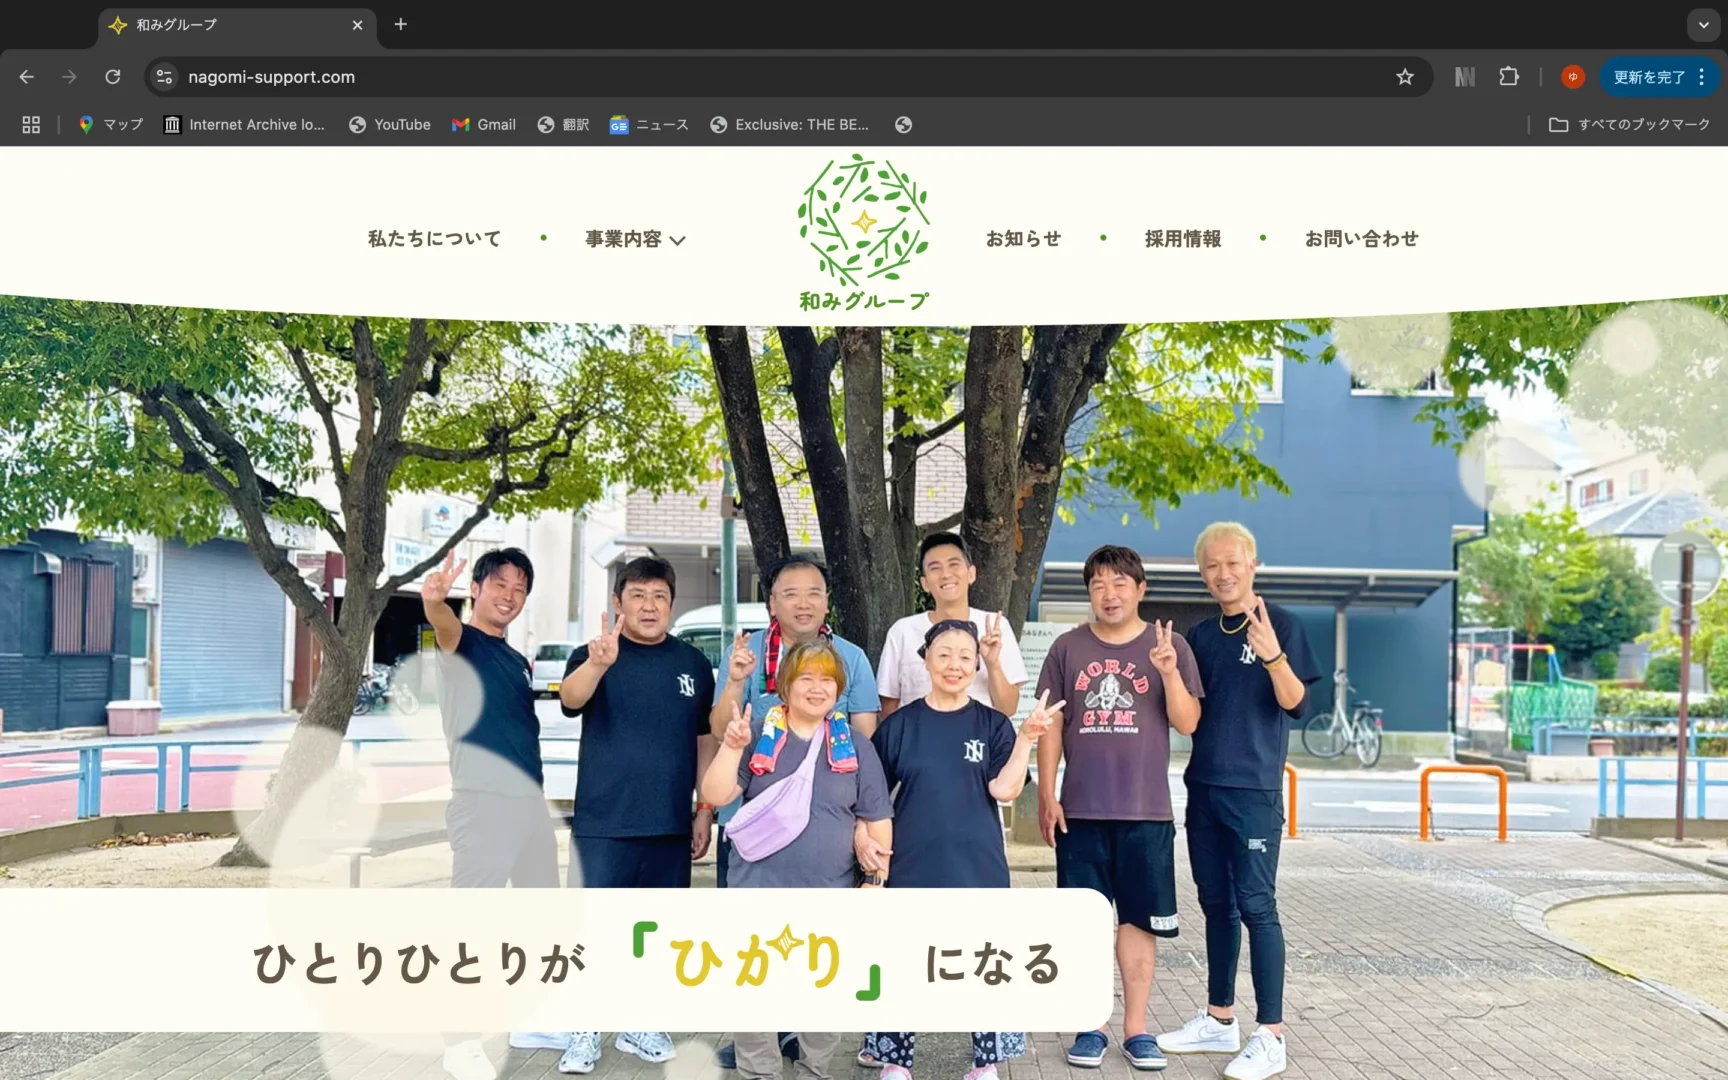Open the YouTube bookmark
Screen dimensions: 1728x1080
pos(390,125)
